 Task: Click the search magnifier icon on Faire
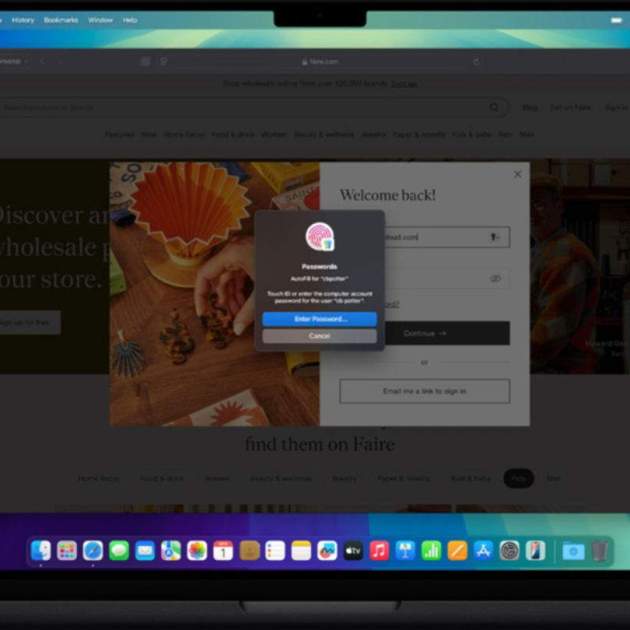(494, 107)
